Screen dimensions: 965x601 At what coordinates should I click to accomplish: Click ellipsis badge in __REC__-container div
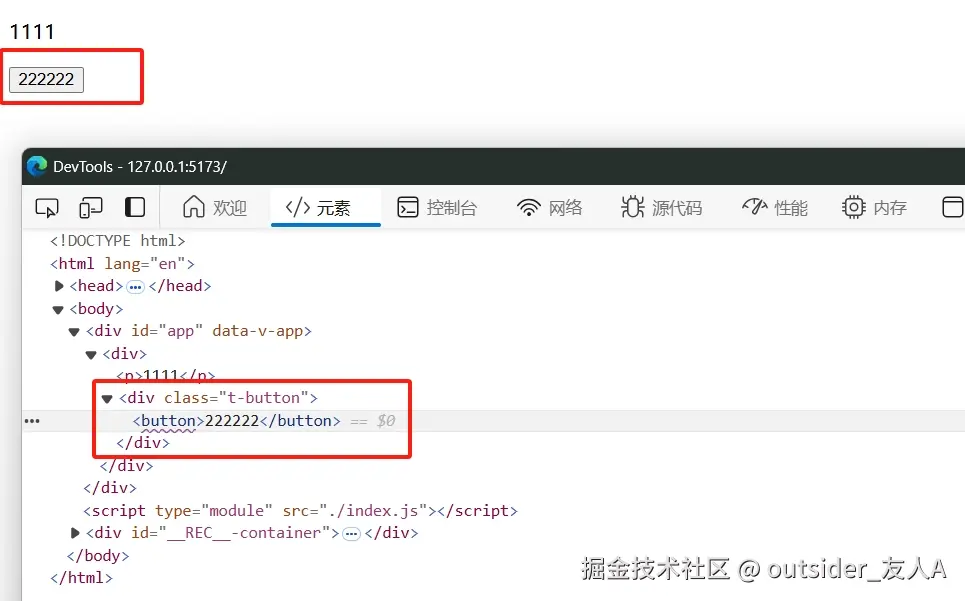pos(351,533)
